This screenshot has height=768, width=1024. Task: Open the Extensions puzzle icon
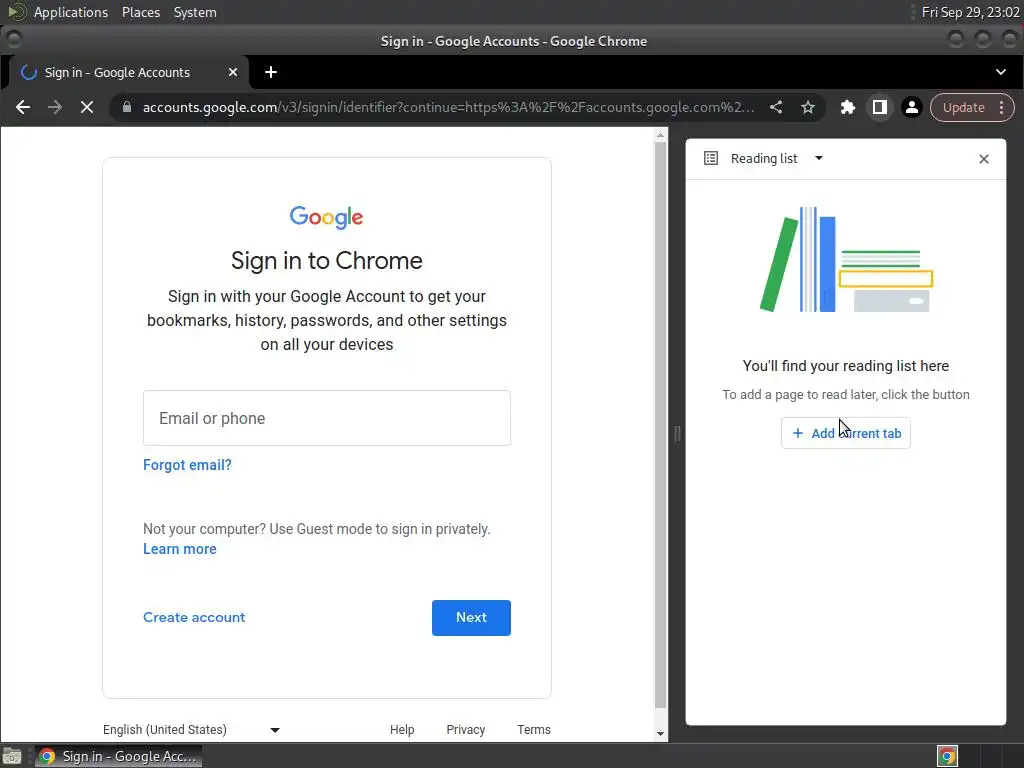tap(848, 107)
